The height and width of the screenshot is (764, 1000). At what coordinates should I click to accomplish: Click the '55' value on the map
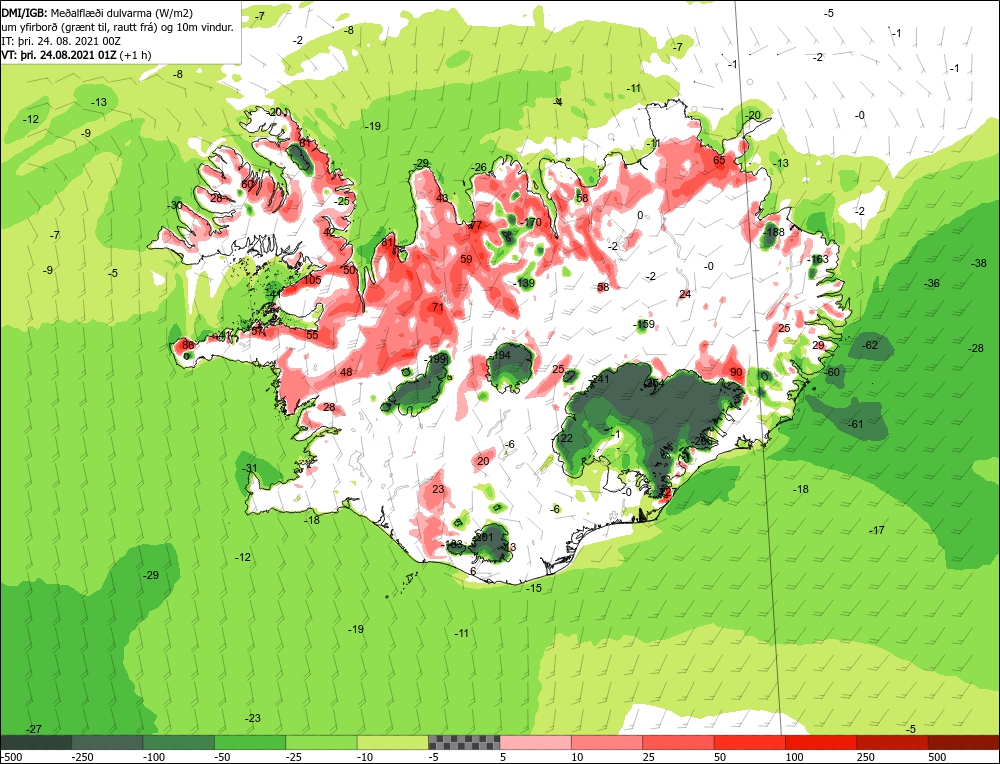pyautogui.click(x=312, y=334)
